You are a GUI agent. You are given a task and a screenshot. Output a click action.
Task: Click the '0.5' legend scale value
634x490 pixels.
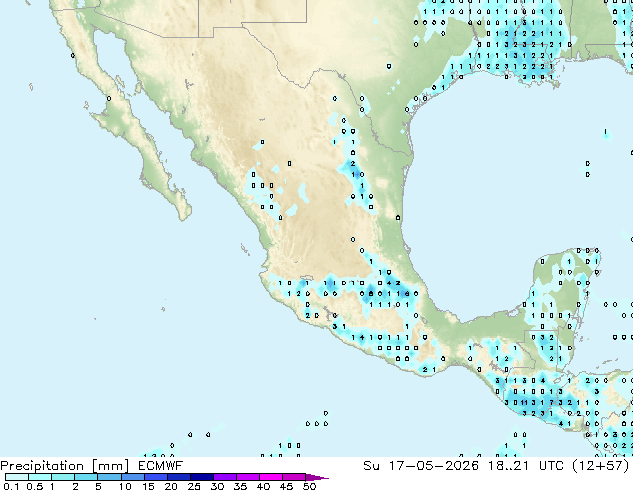pyautogui.click(x=35, y=486)
